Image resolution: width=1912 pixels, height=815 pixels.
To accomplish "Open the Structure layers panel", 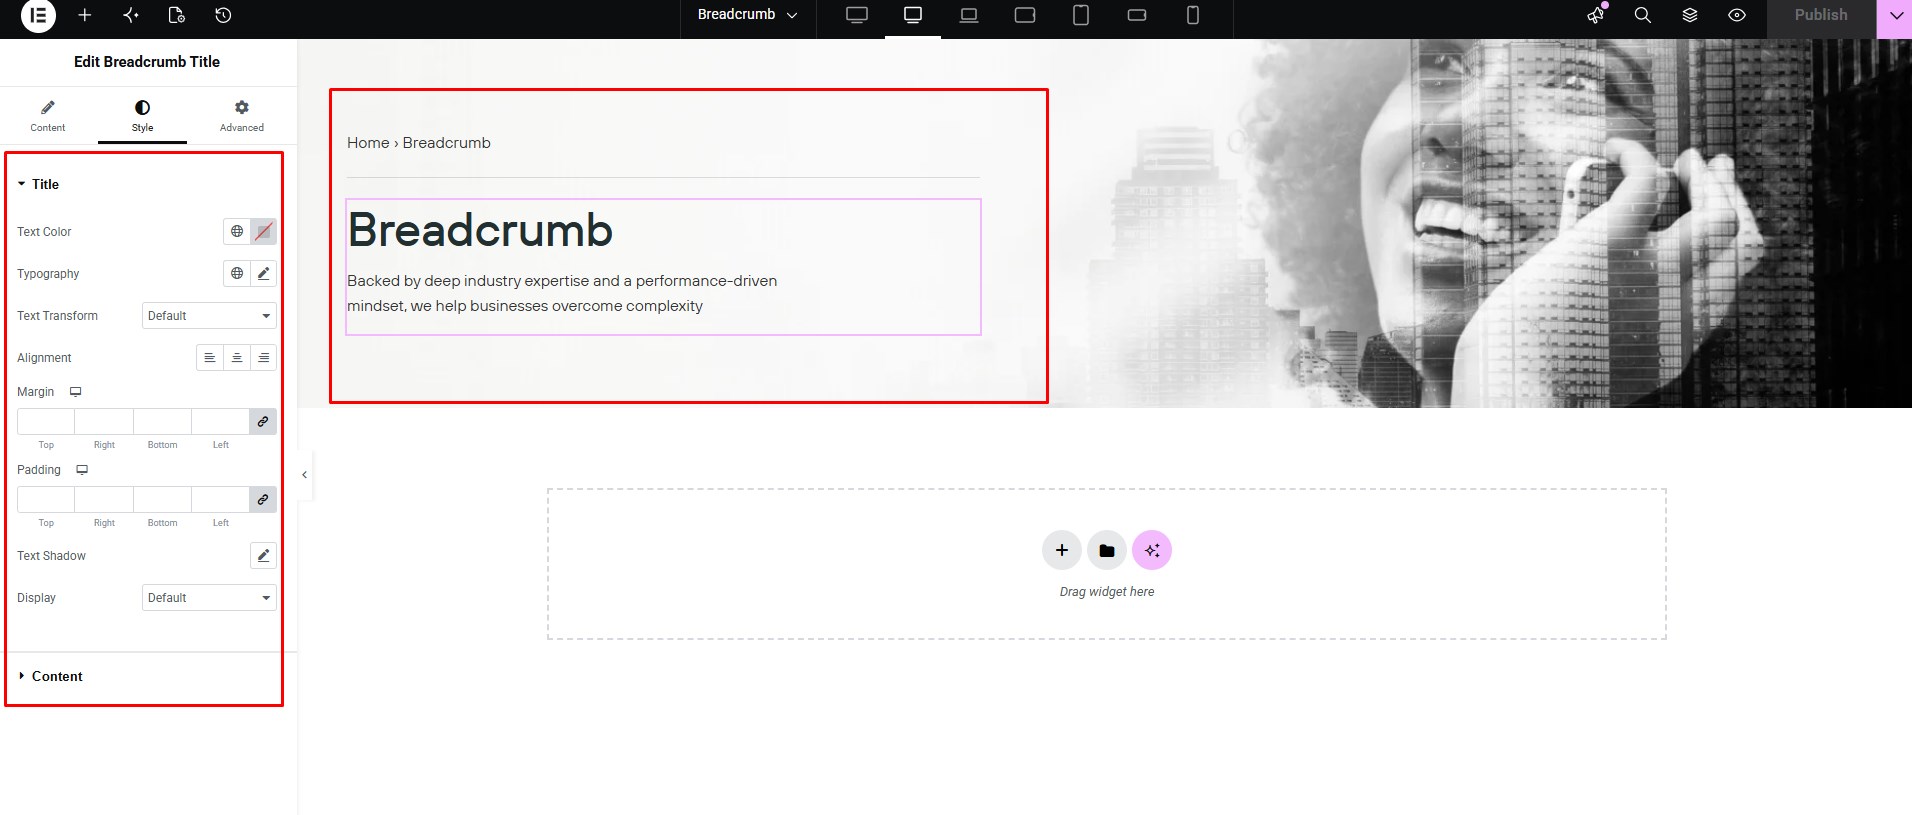I will click(1690, 15).
